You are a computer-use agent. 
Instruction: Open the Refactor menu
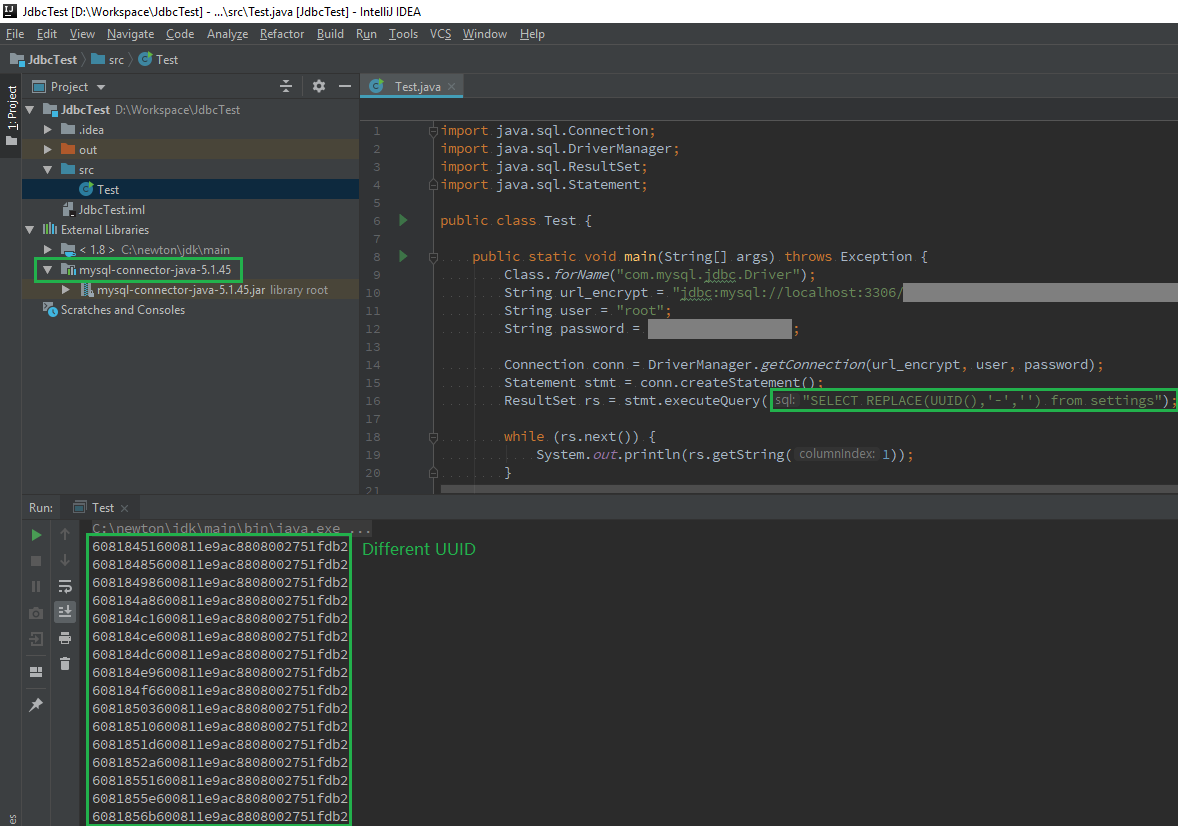coord(282,34)
